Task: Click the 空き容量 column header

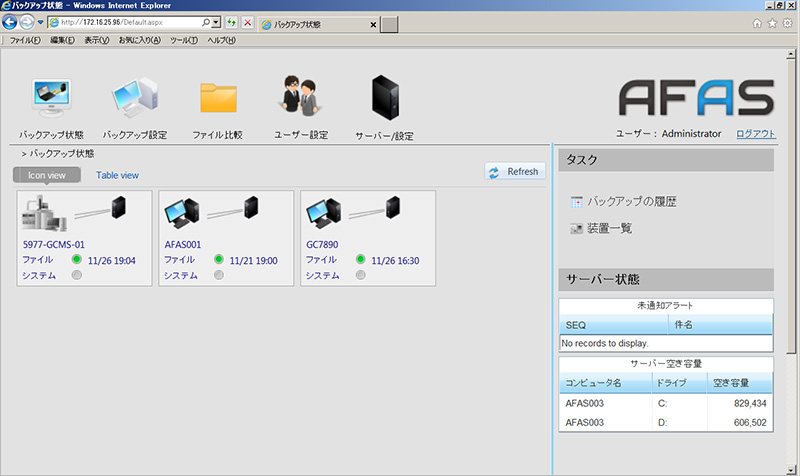Action: (740, 383)
